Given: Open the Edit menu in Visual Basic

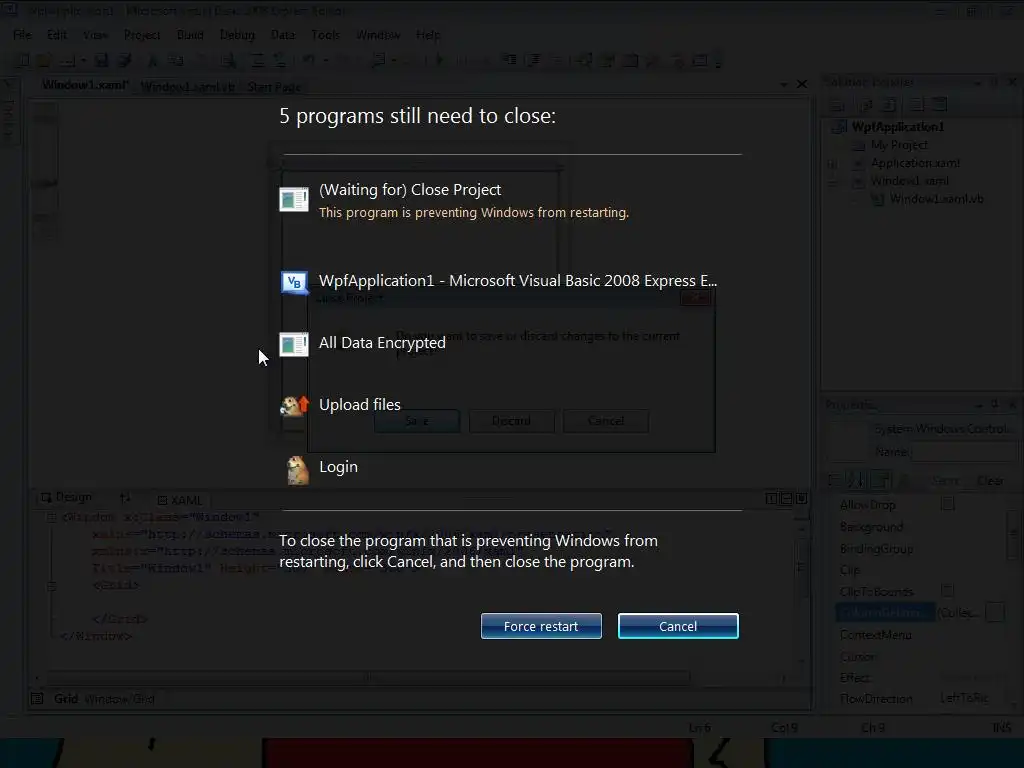Looking at the screenshot, I should click(57, 35).
